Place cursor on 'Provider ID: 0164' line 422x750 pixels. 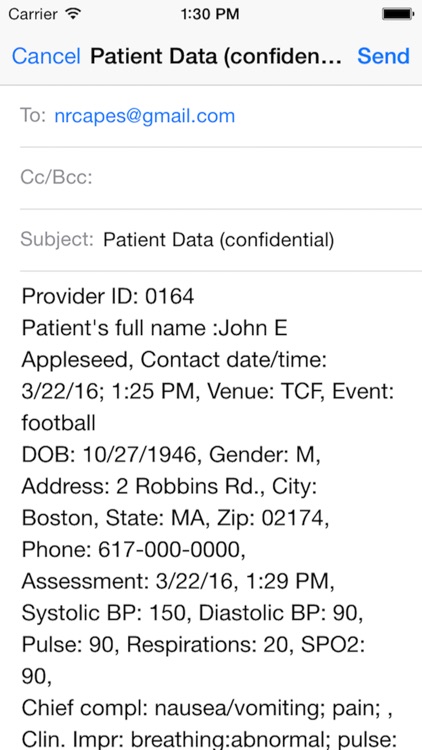108,297
